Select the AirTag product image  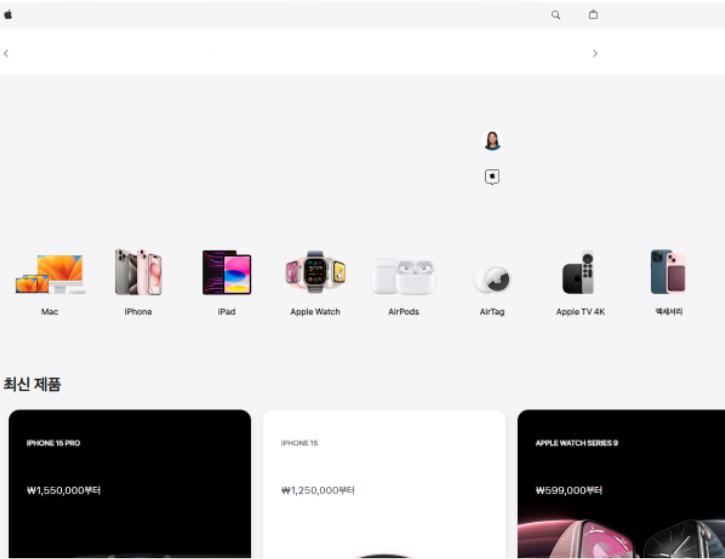click(x=492, y=279)
